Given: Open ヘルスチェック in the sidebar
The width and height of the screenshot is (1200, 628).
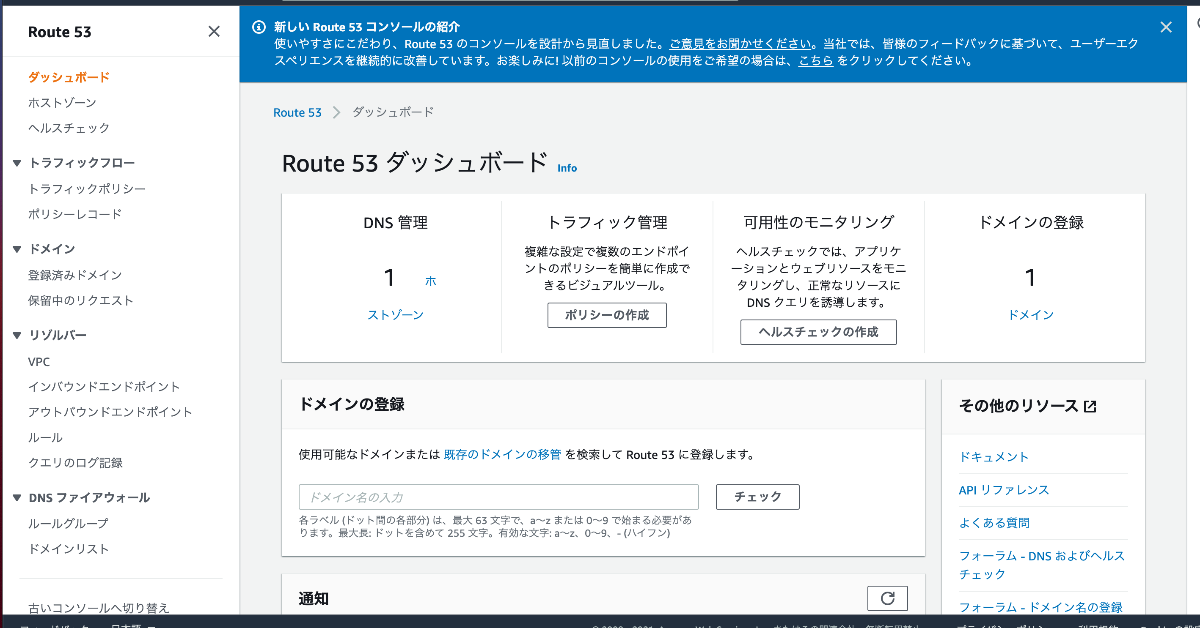Looking at the screenshot, I should [69, 128].
